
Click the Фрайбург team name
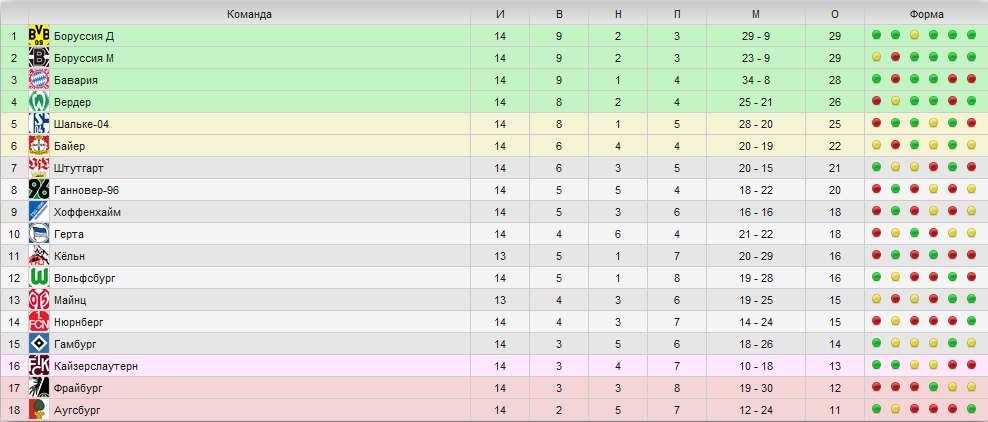pos(78,388)
